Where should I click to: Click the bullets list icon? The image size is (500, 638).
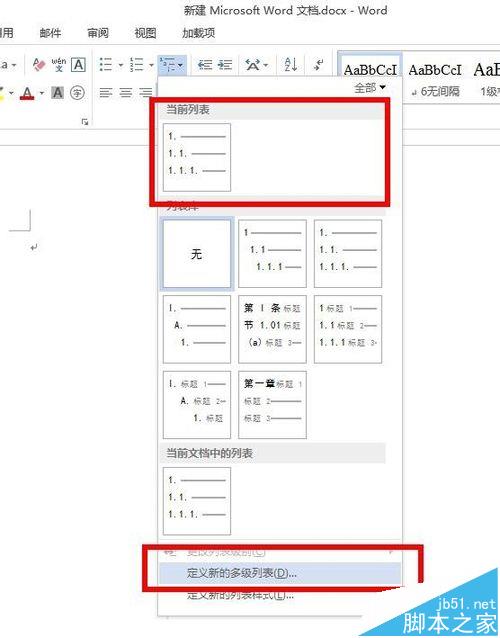(105, 64)
